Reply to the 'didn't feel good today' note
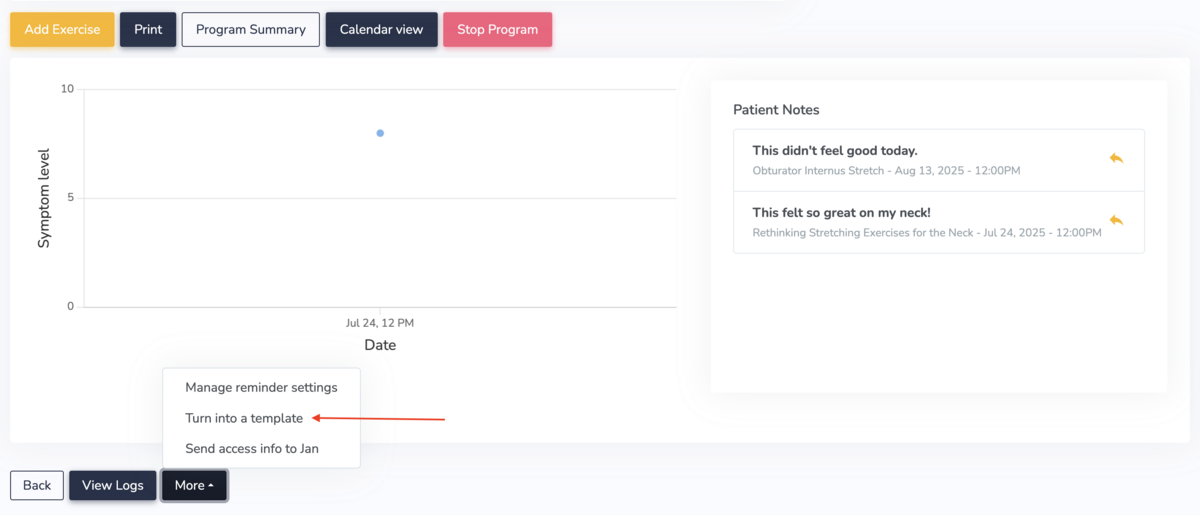The height and width of the screenshot is (515, 1200). point(1116,158)
